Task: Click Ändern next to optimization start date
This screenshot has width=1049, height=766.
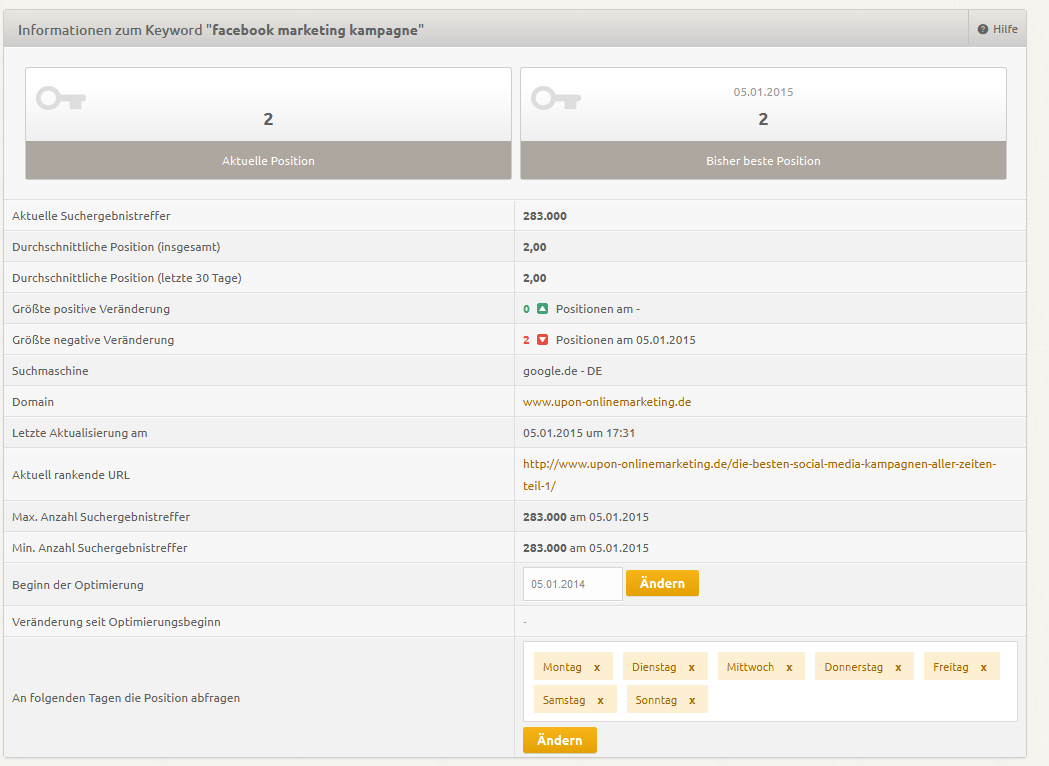Action: tap(662, 583)
